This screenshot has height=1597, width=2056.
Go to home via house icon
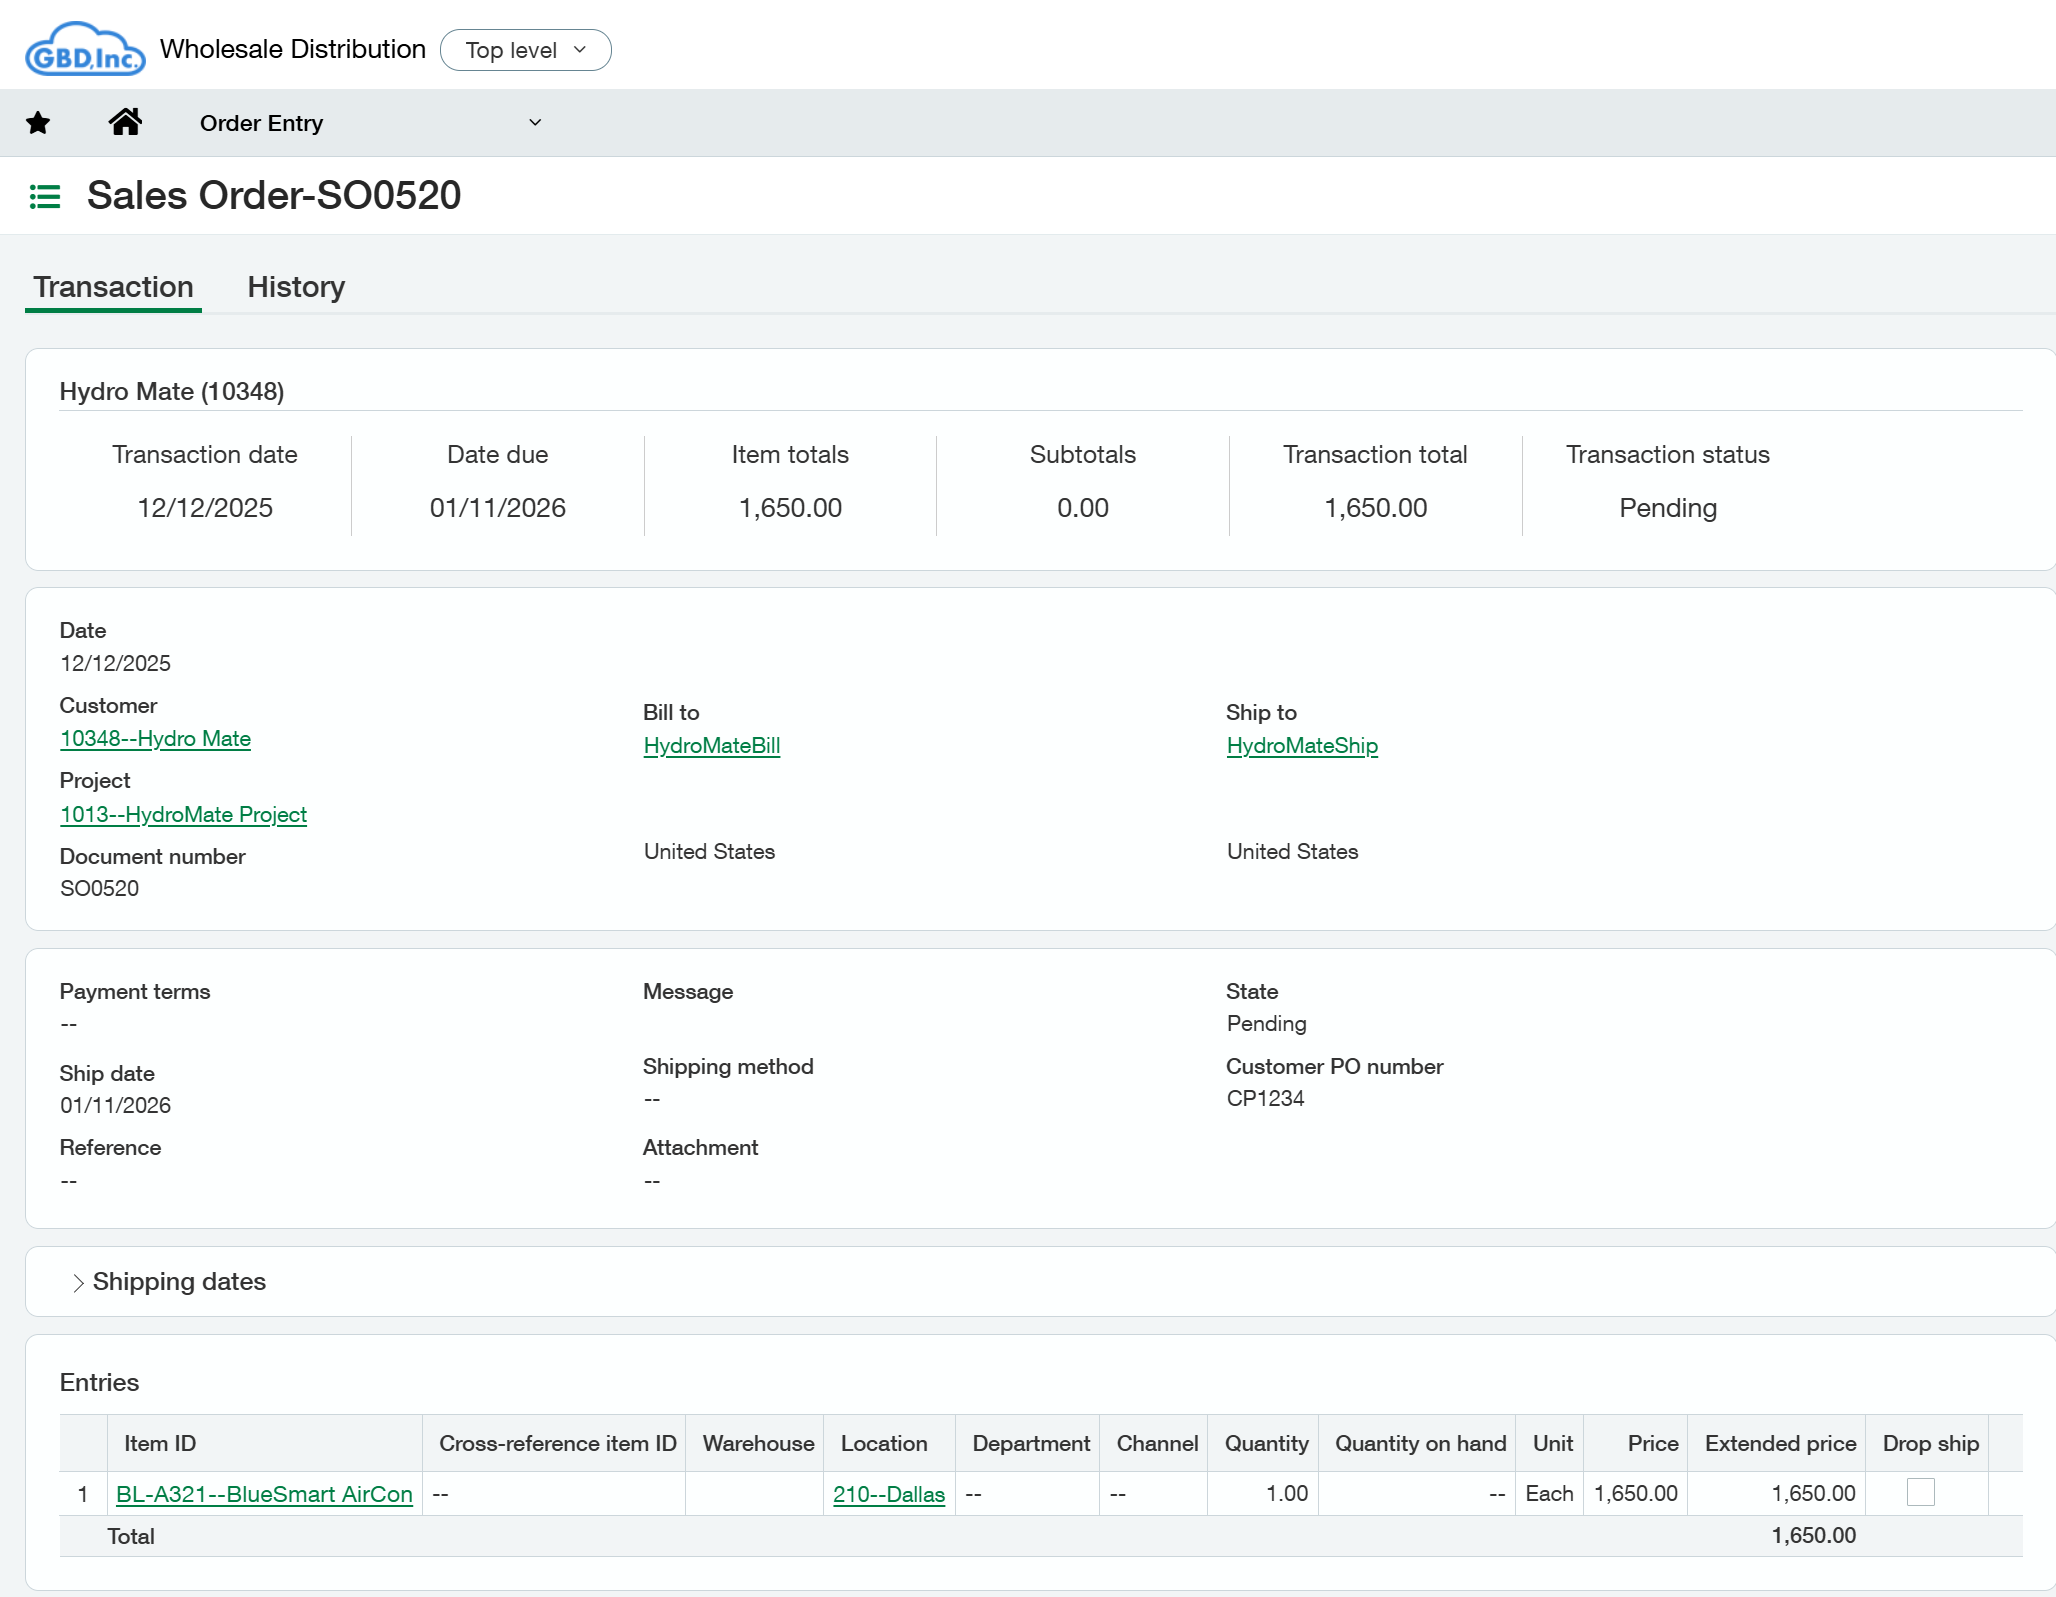tap(125, 122)
